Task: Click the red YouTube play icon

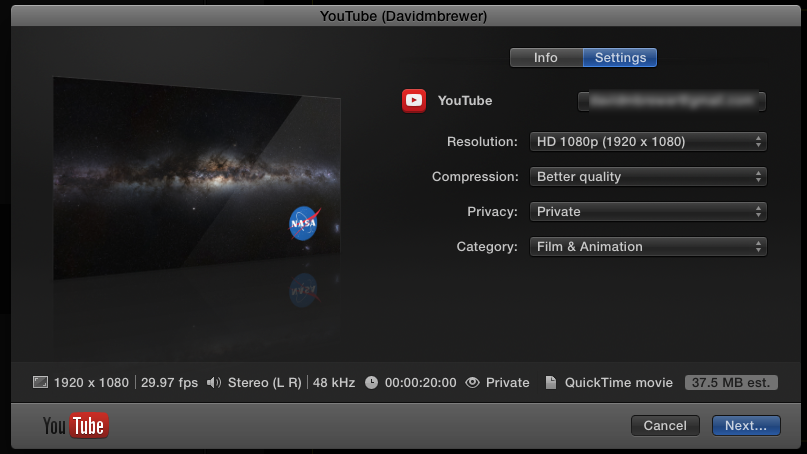Action: (x=414, y=100)
